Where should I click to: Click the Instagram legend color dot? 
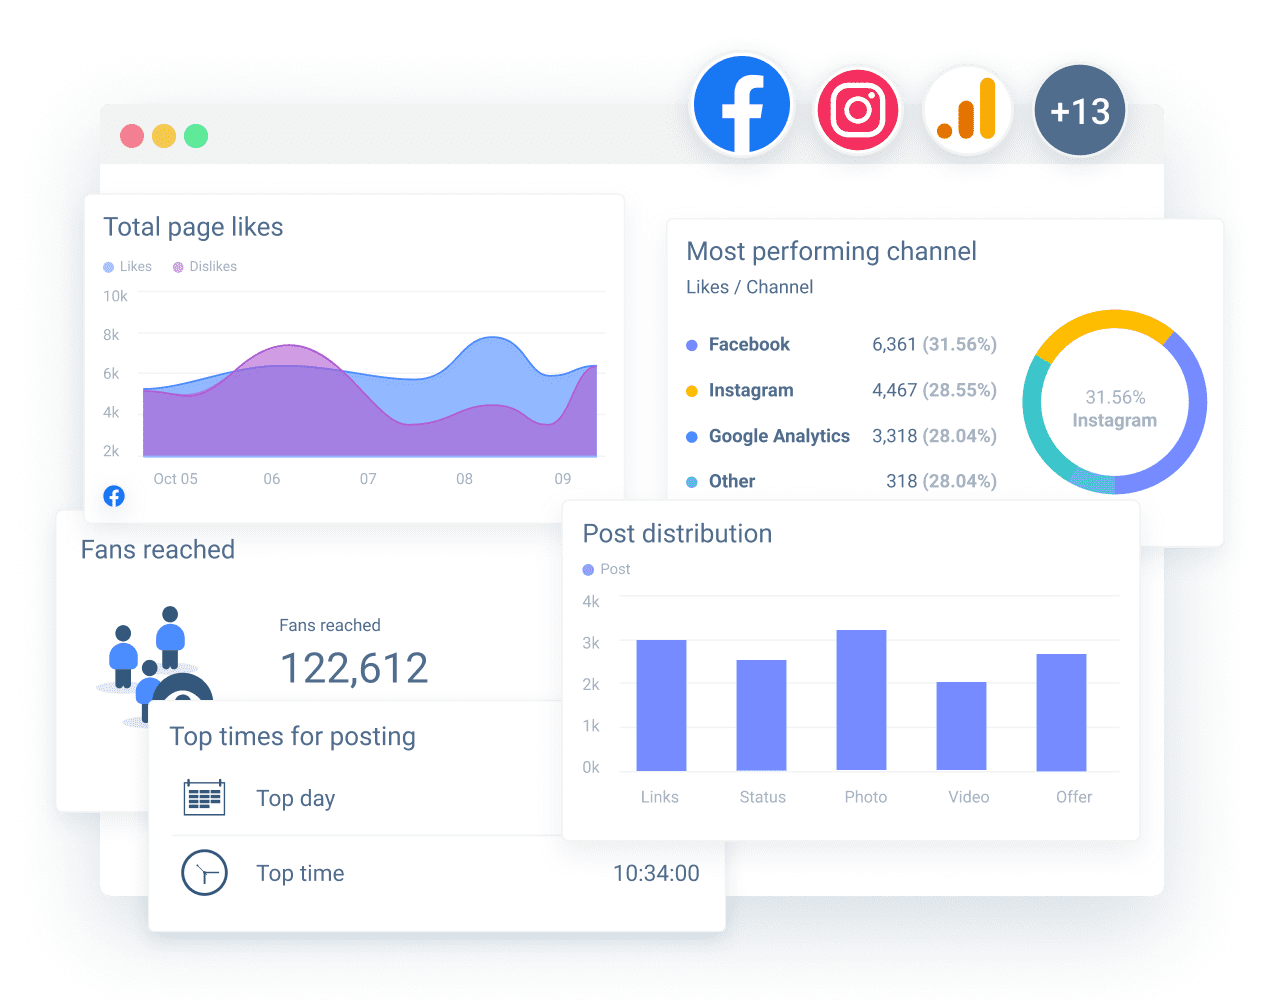692,391
